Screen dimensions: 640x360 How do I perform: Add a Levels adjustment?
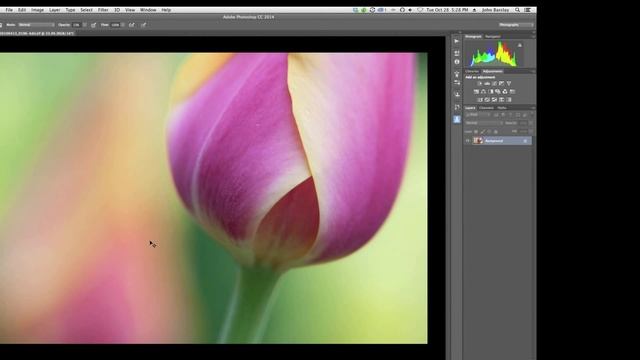487,84
